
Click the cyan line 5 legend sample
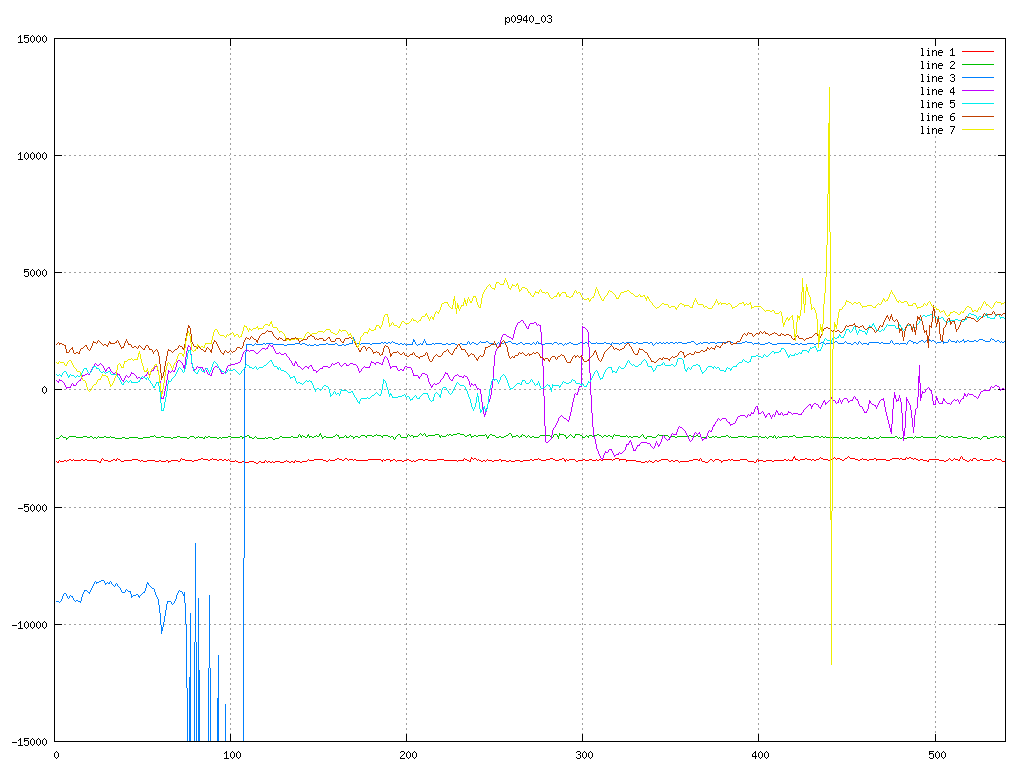[979, 103]
